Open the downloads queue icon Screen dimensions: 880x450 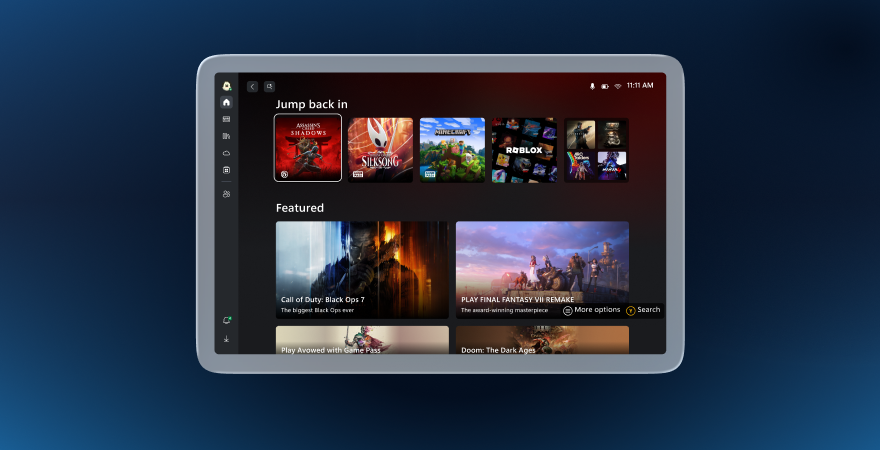pyautogui.click(x=226, y=339)
